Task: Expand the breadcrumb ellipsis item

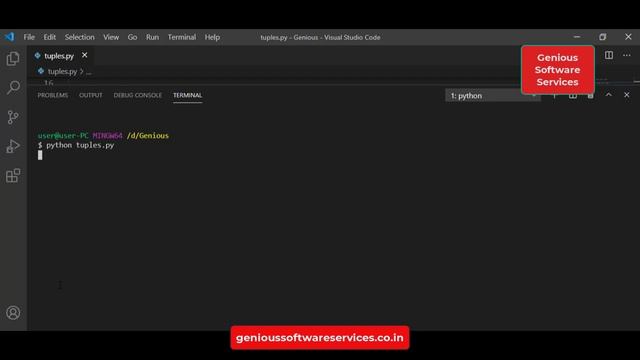Action: [89, 72]
